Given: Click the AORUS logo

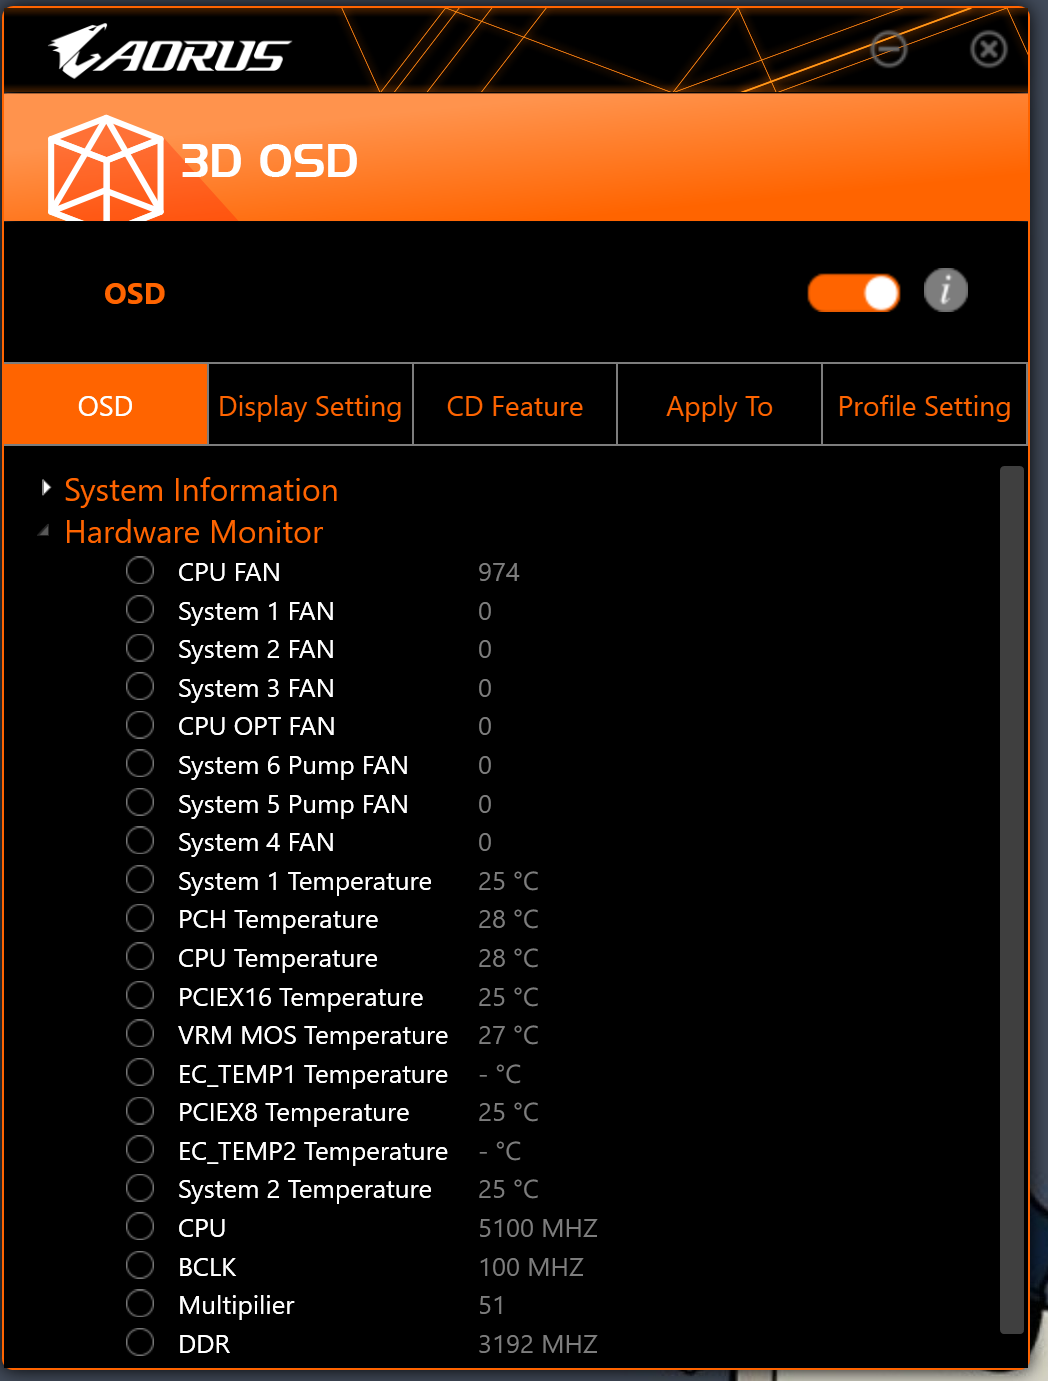Looking at the screenshot, I should (x=170, y=51).
